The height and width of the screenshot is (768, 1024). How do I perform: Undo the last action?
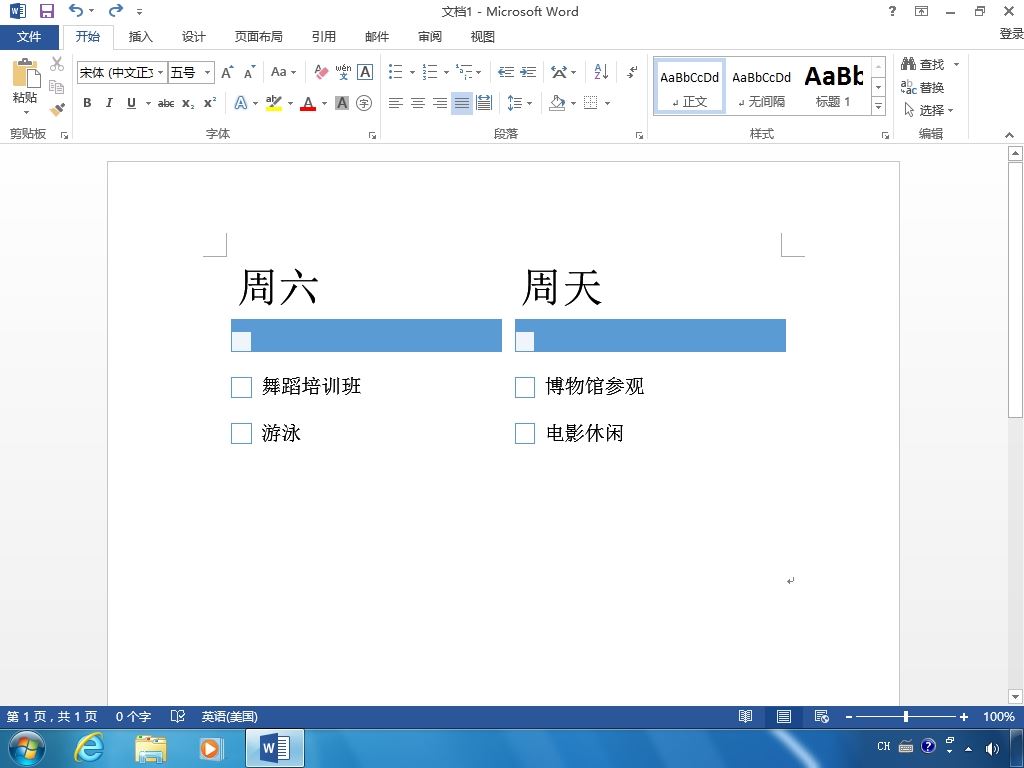tap(76, 10)
